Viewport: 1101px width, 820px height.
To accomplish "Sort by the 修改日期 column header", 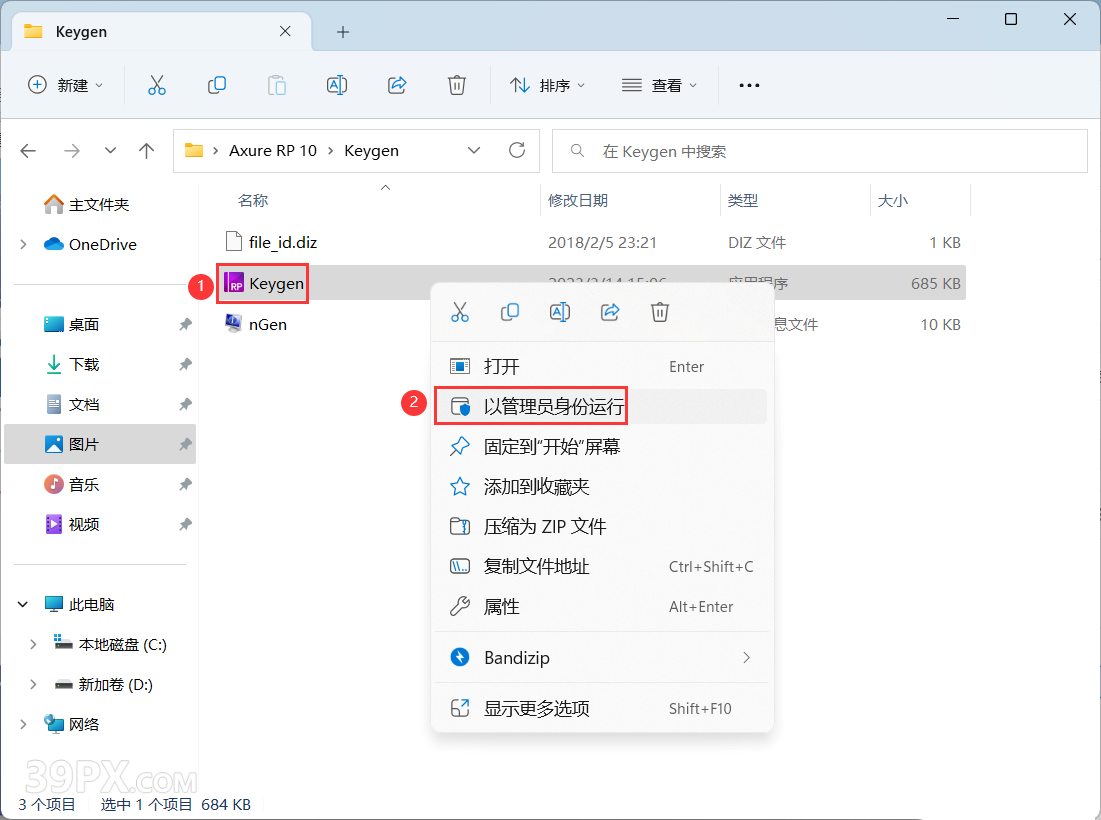I will (577, 201).
